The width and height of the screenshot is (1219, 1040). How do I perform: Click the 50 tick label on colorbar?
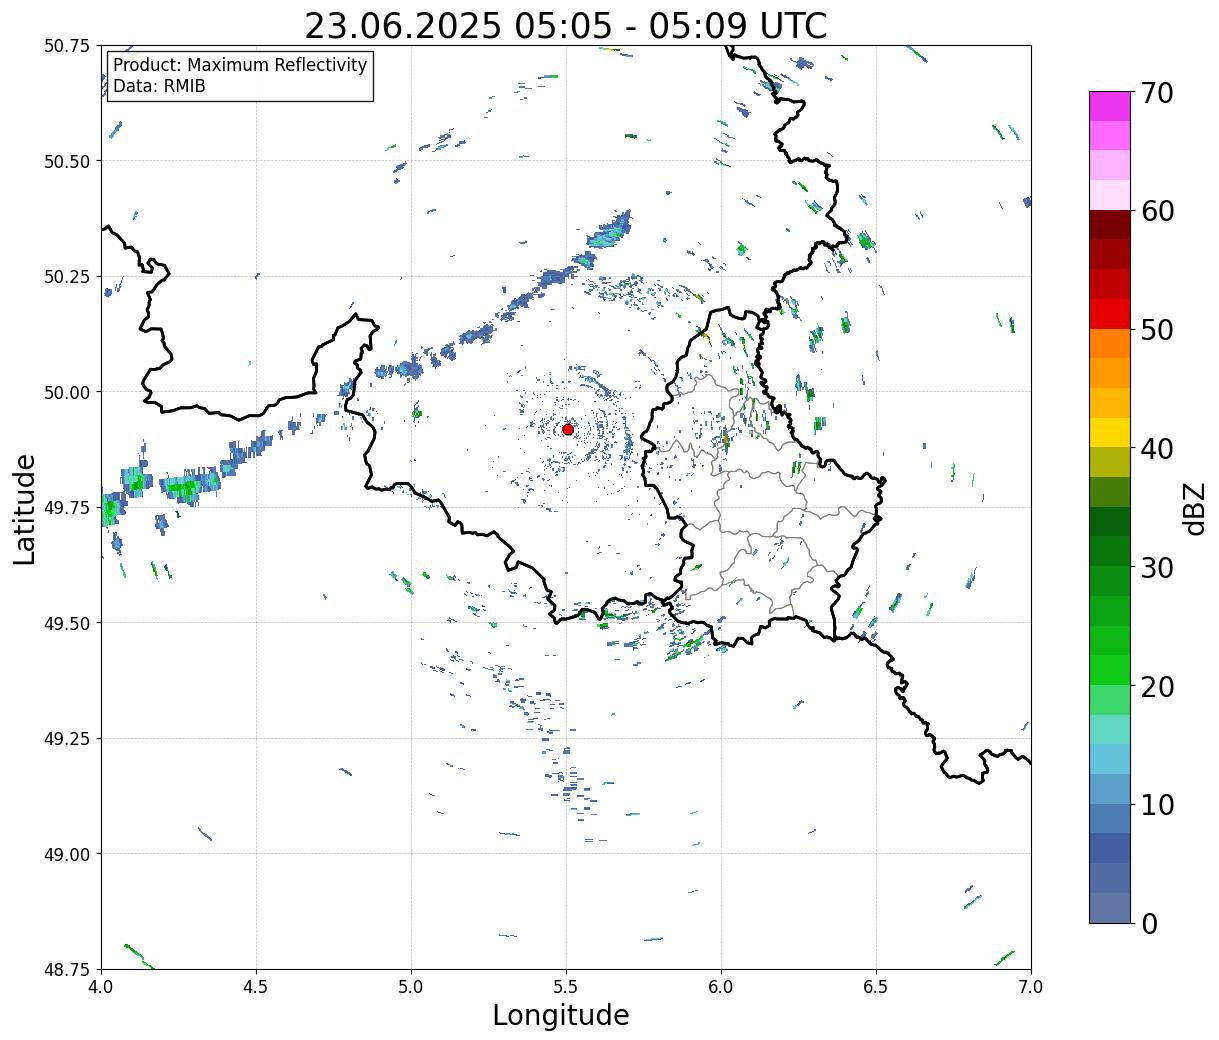coord(1157,330)
